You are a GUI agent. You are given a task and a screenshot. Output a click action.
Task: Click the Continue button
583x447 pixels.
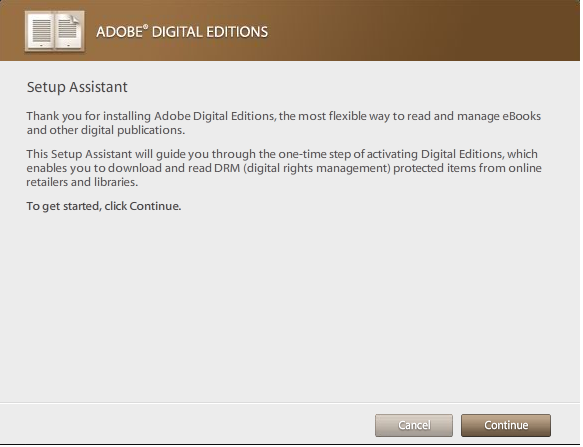tap(506, 425)
